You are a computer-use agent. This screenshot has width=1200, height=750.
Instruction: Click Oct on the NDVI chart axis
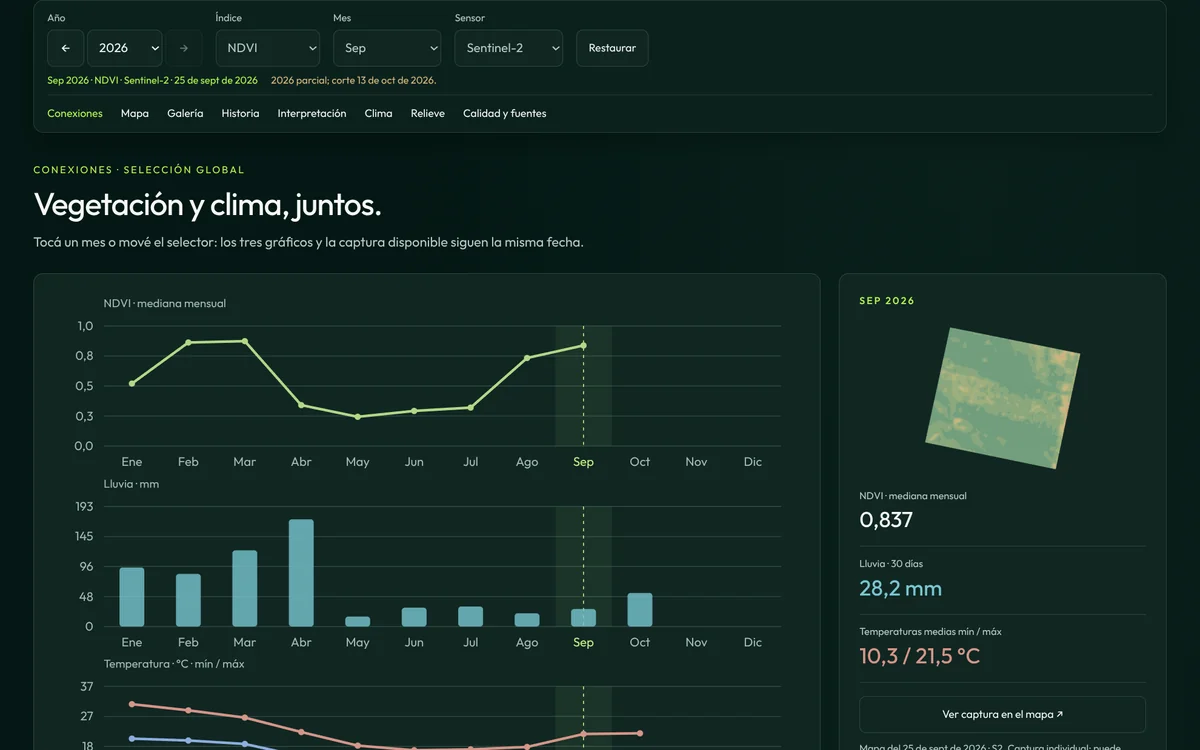pyautogui.click(x=640, y=462)
